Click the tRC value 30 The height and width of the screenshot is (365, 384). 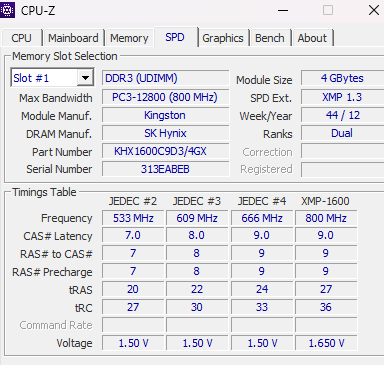197,307
